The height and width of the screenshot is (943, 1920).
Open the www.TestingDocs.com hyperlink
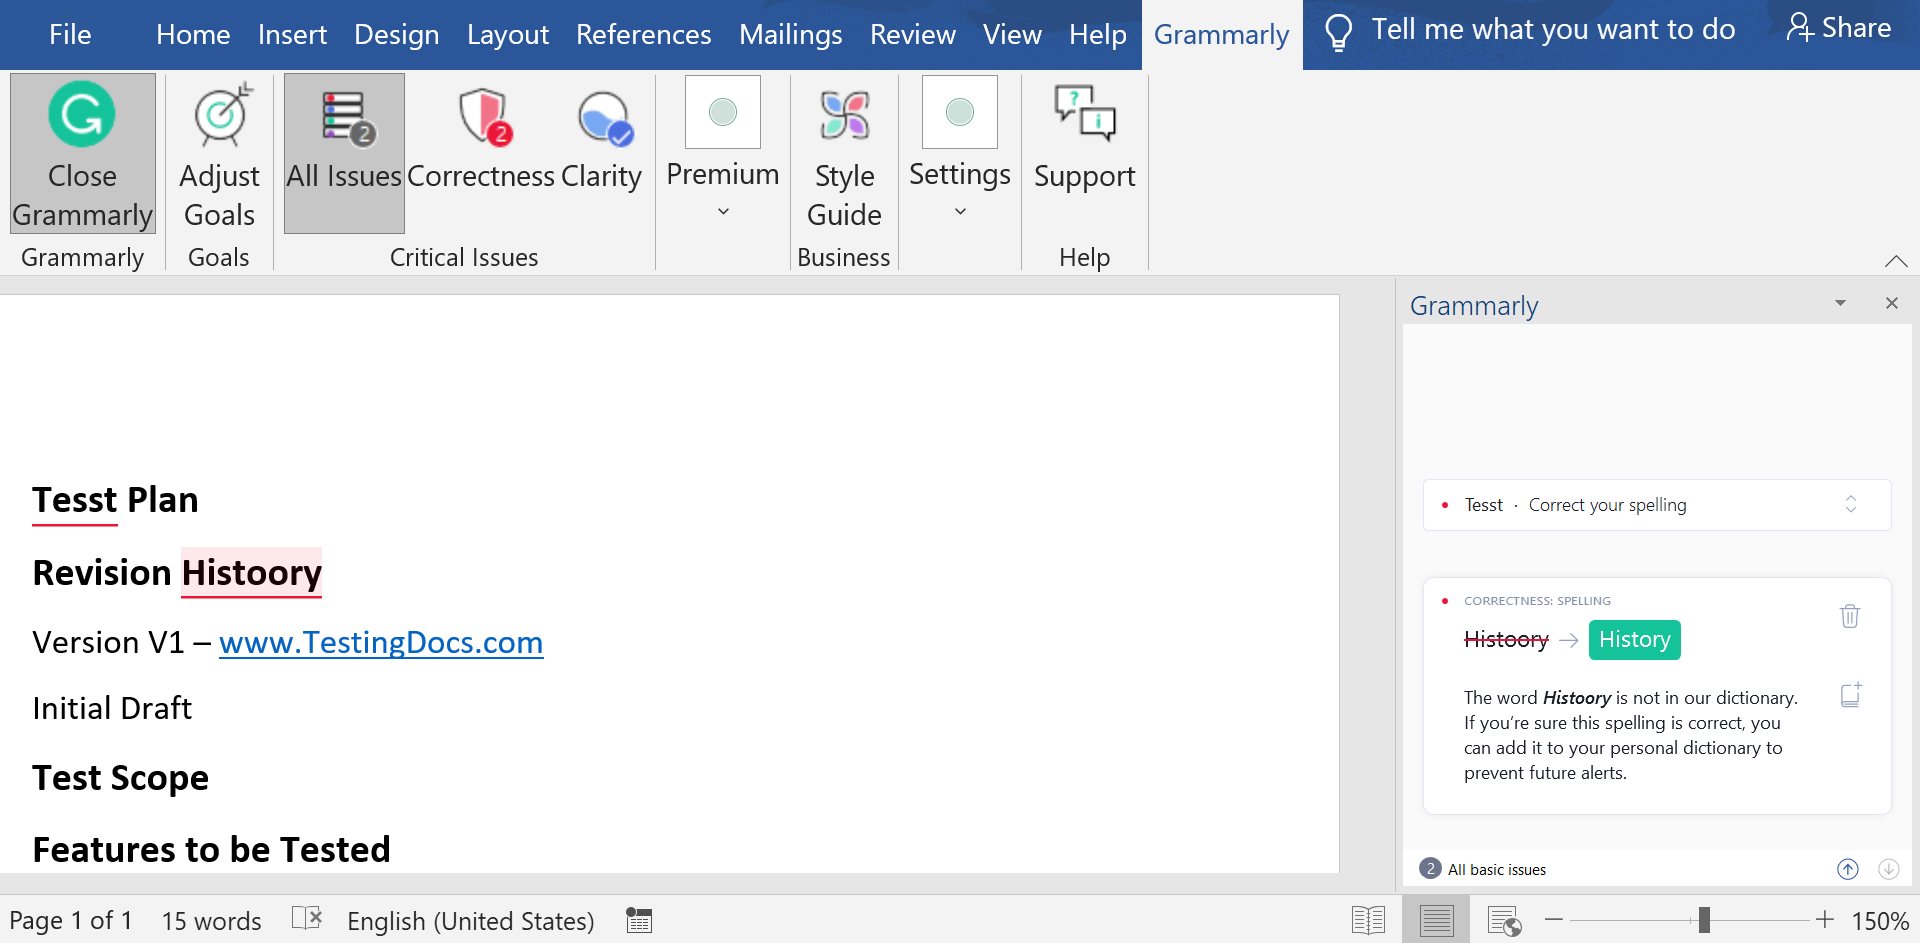381,642
